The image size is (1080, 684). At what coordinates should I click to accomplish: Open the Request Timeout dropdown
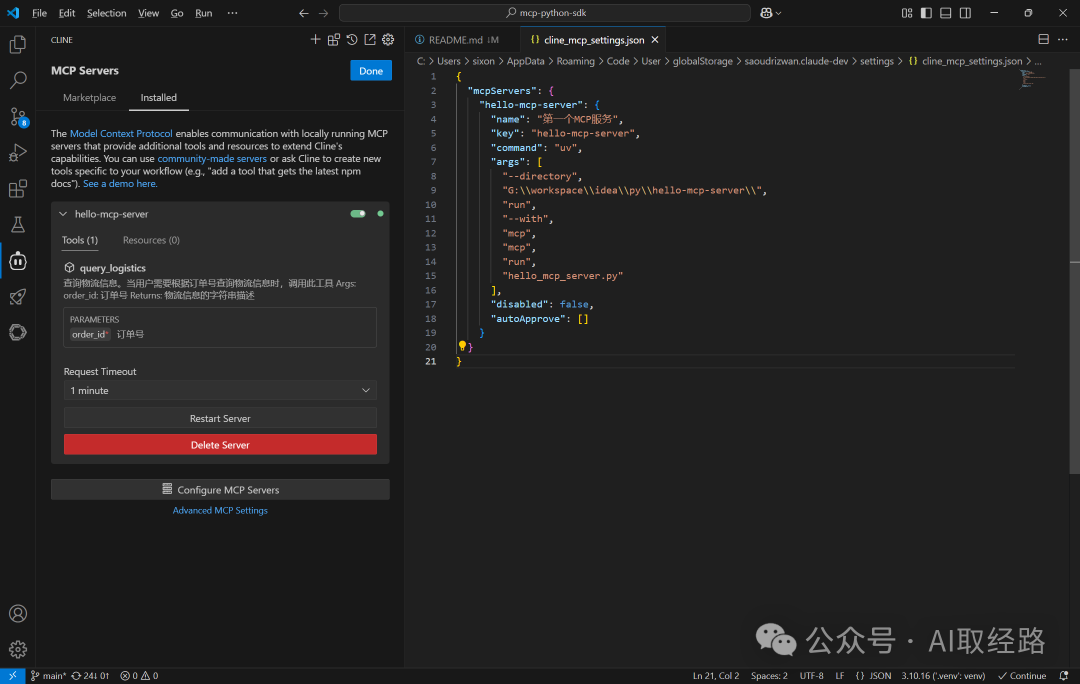(220, 391)
